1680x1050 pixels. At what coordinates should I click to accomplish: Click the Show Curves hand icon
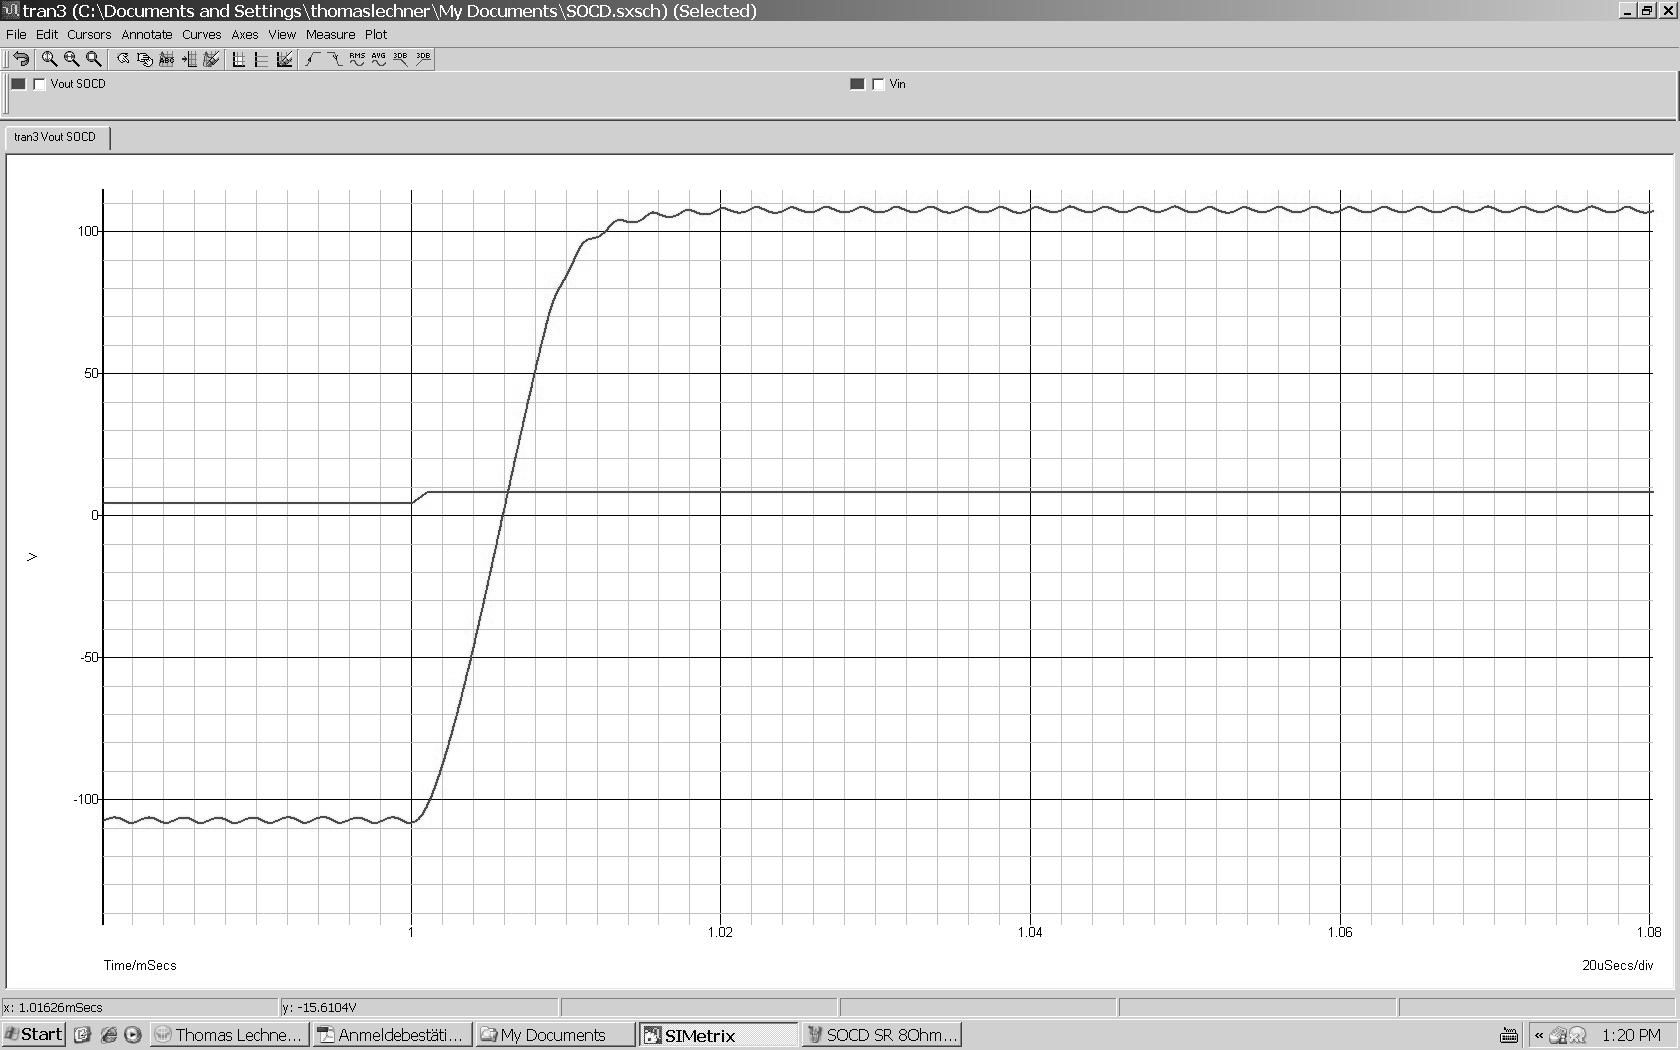[x=145, y=59]
